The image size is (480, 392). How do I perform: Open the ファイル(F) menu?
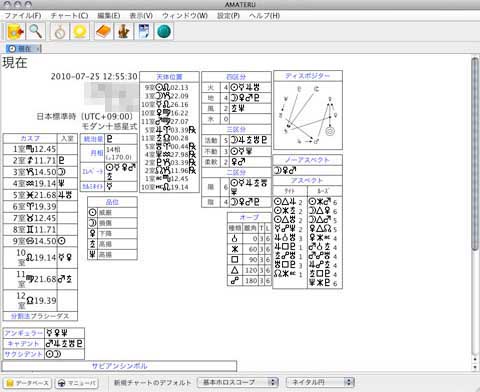click(x=23, y=16)
